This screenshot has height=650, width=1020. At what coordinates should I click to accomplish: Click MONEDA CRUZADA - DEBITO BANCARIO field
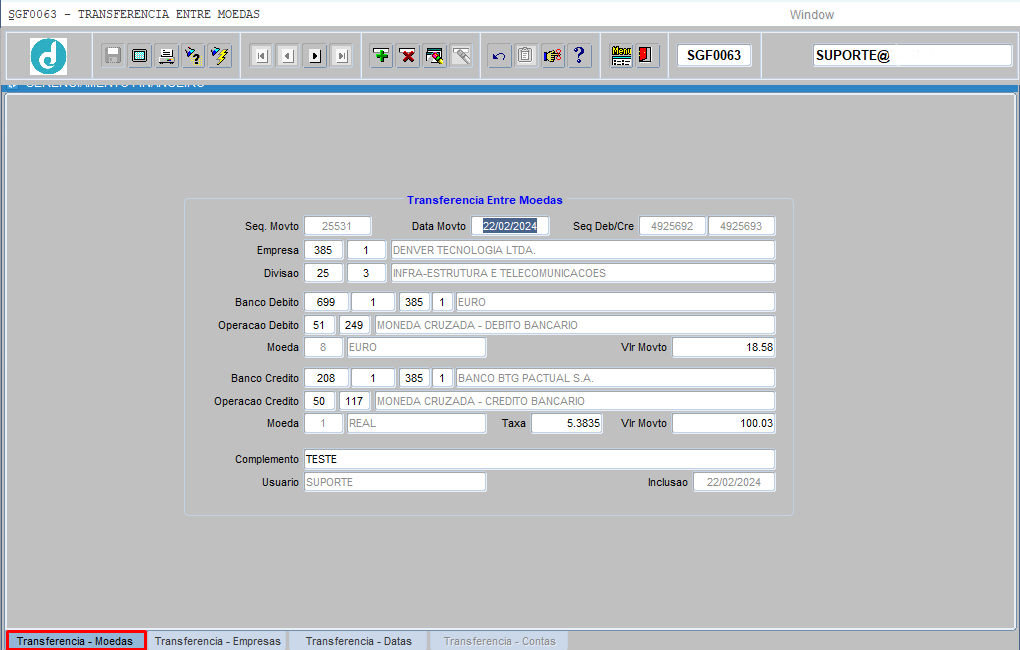(575, 325)
